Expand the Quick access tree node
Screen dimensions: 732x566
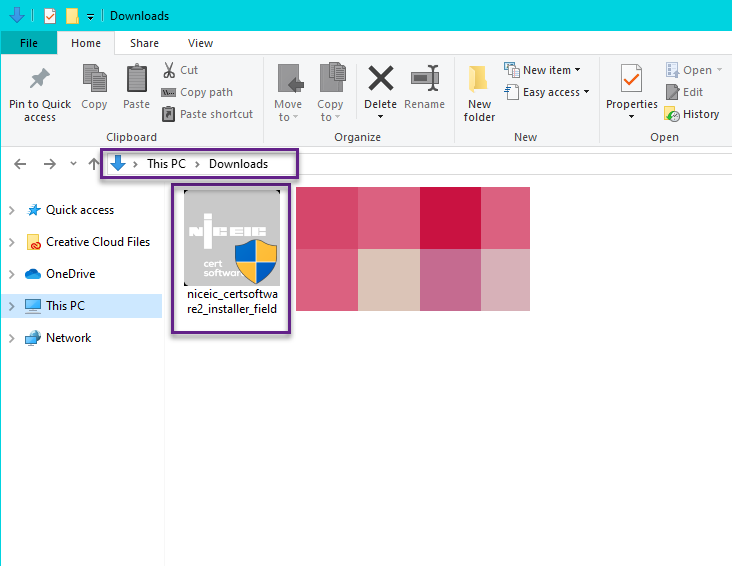coord(11,210)
